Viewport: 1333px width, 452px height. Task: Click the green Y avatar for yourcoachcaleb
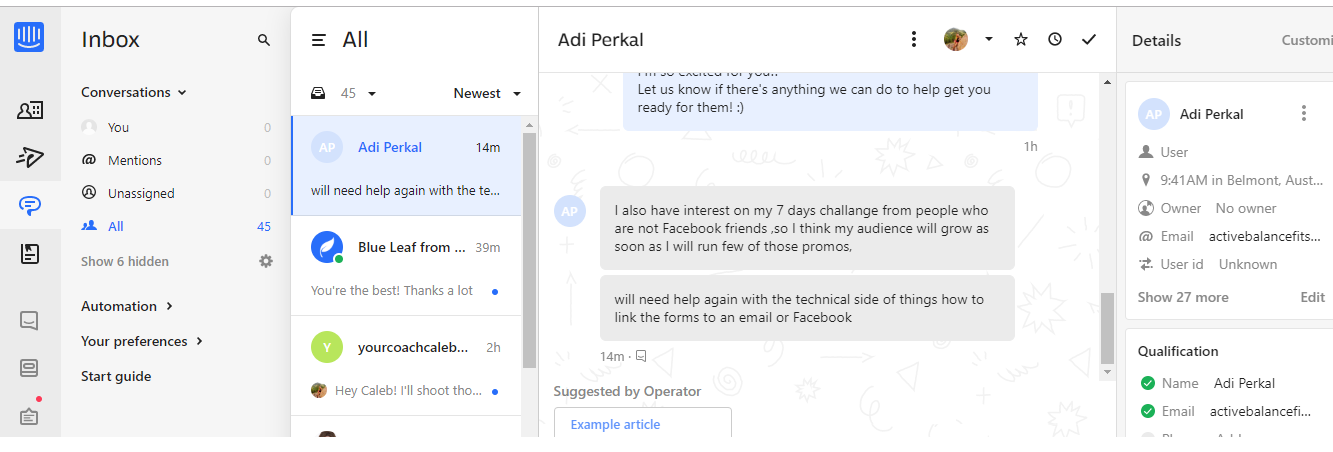coord(327,347)
